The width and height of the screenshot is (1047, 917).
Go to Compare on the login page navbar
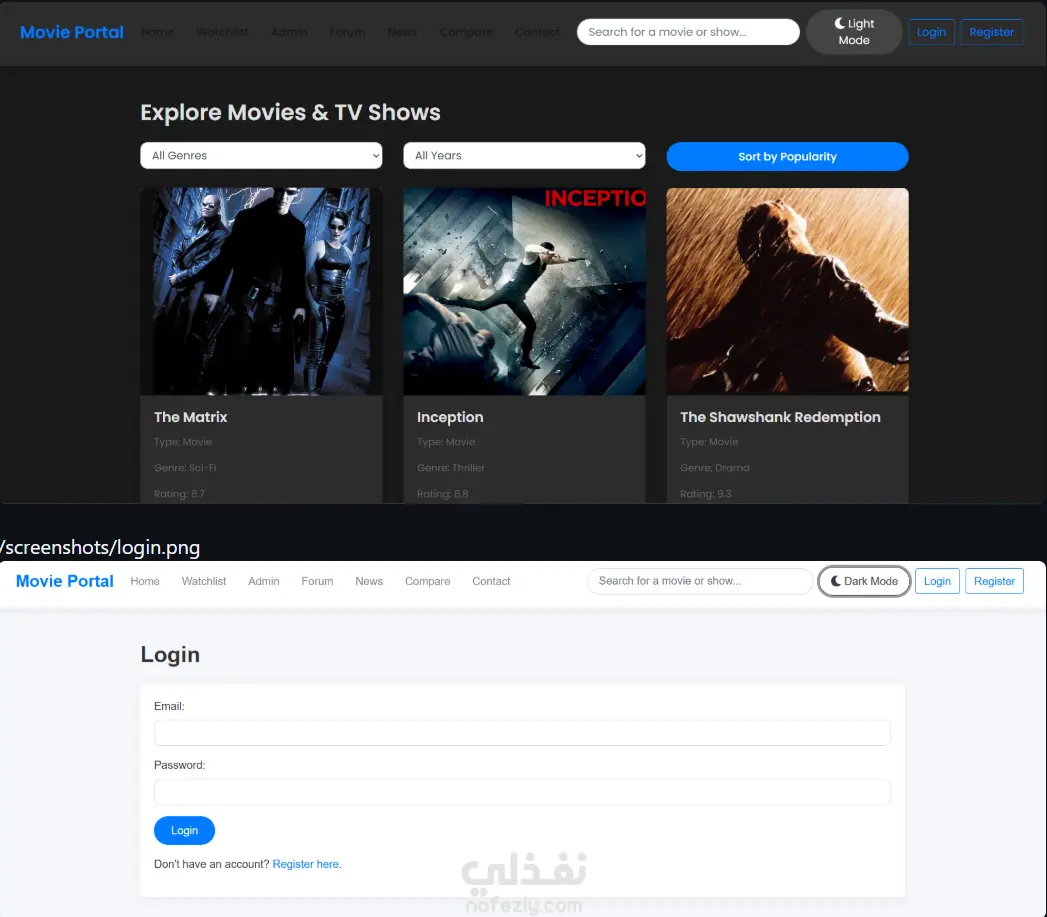427,581
